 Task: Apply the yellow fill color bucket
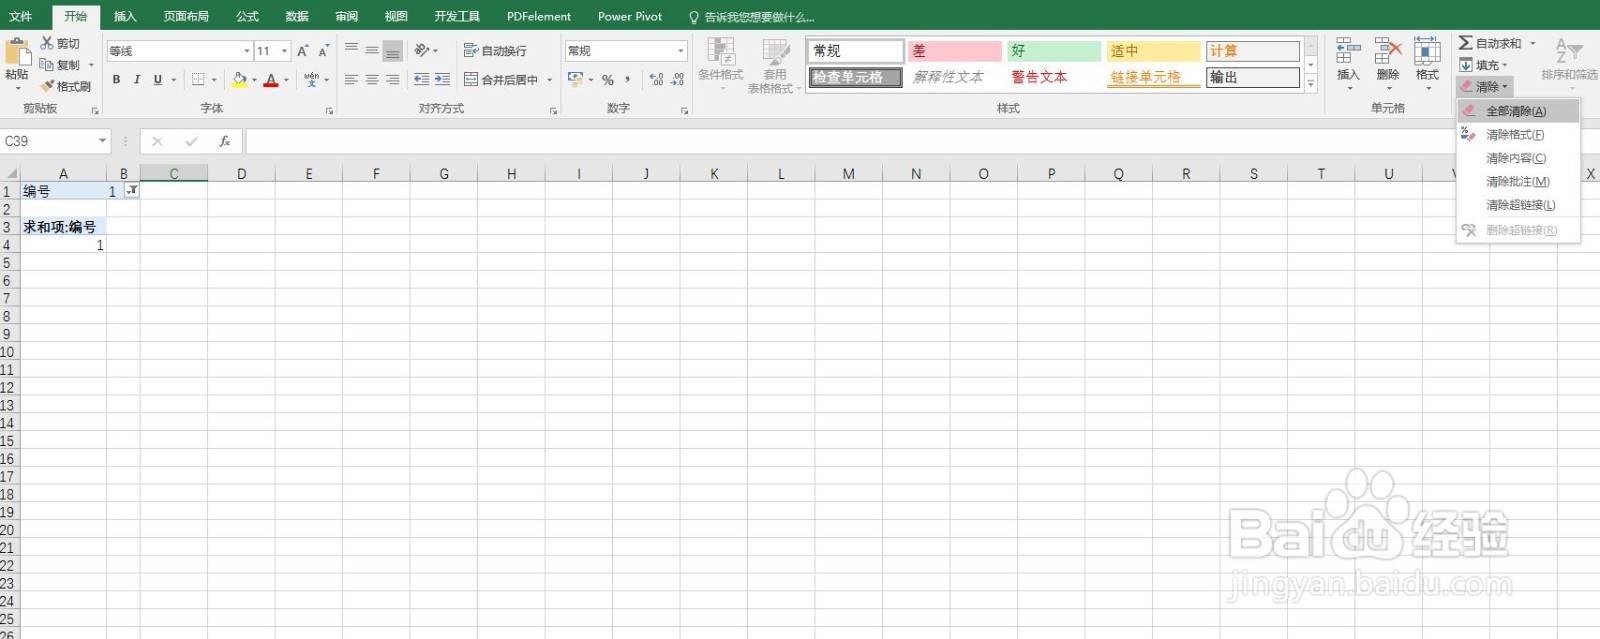click(239, 79)
